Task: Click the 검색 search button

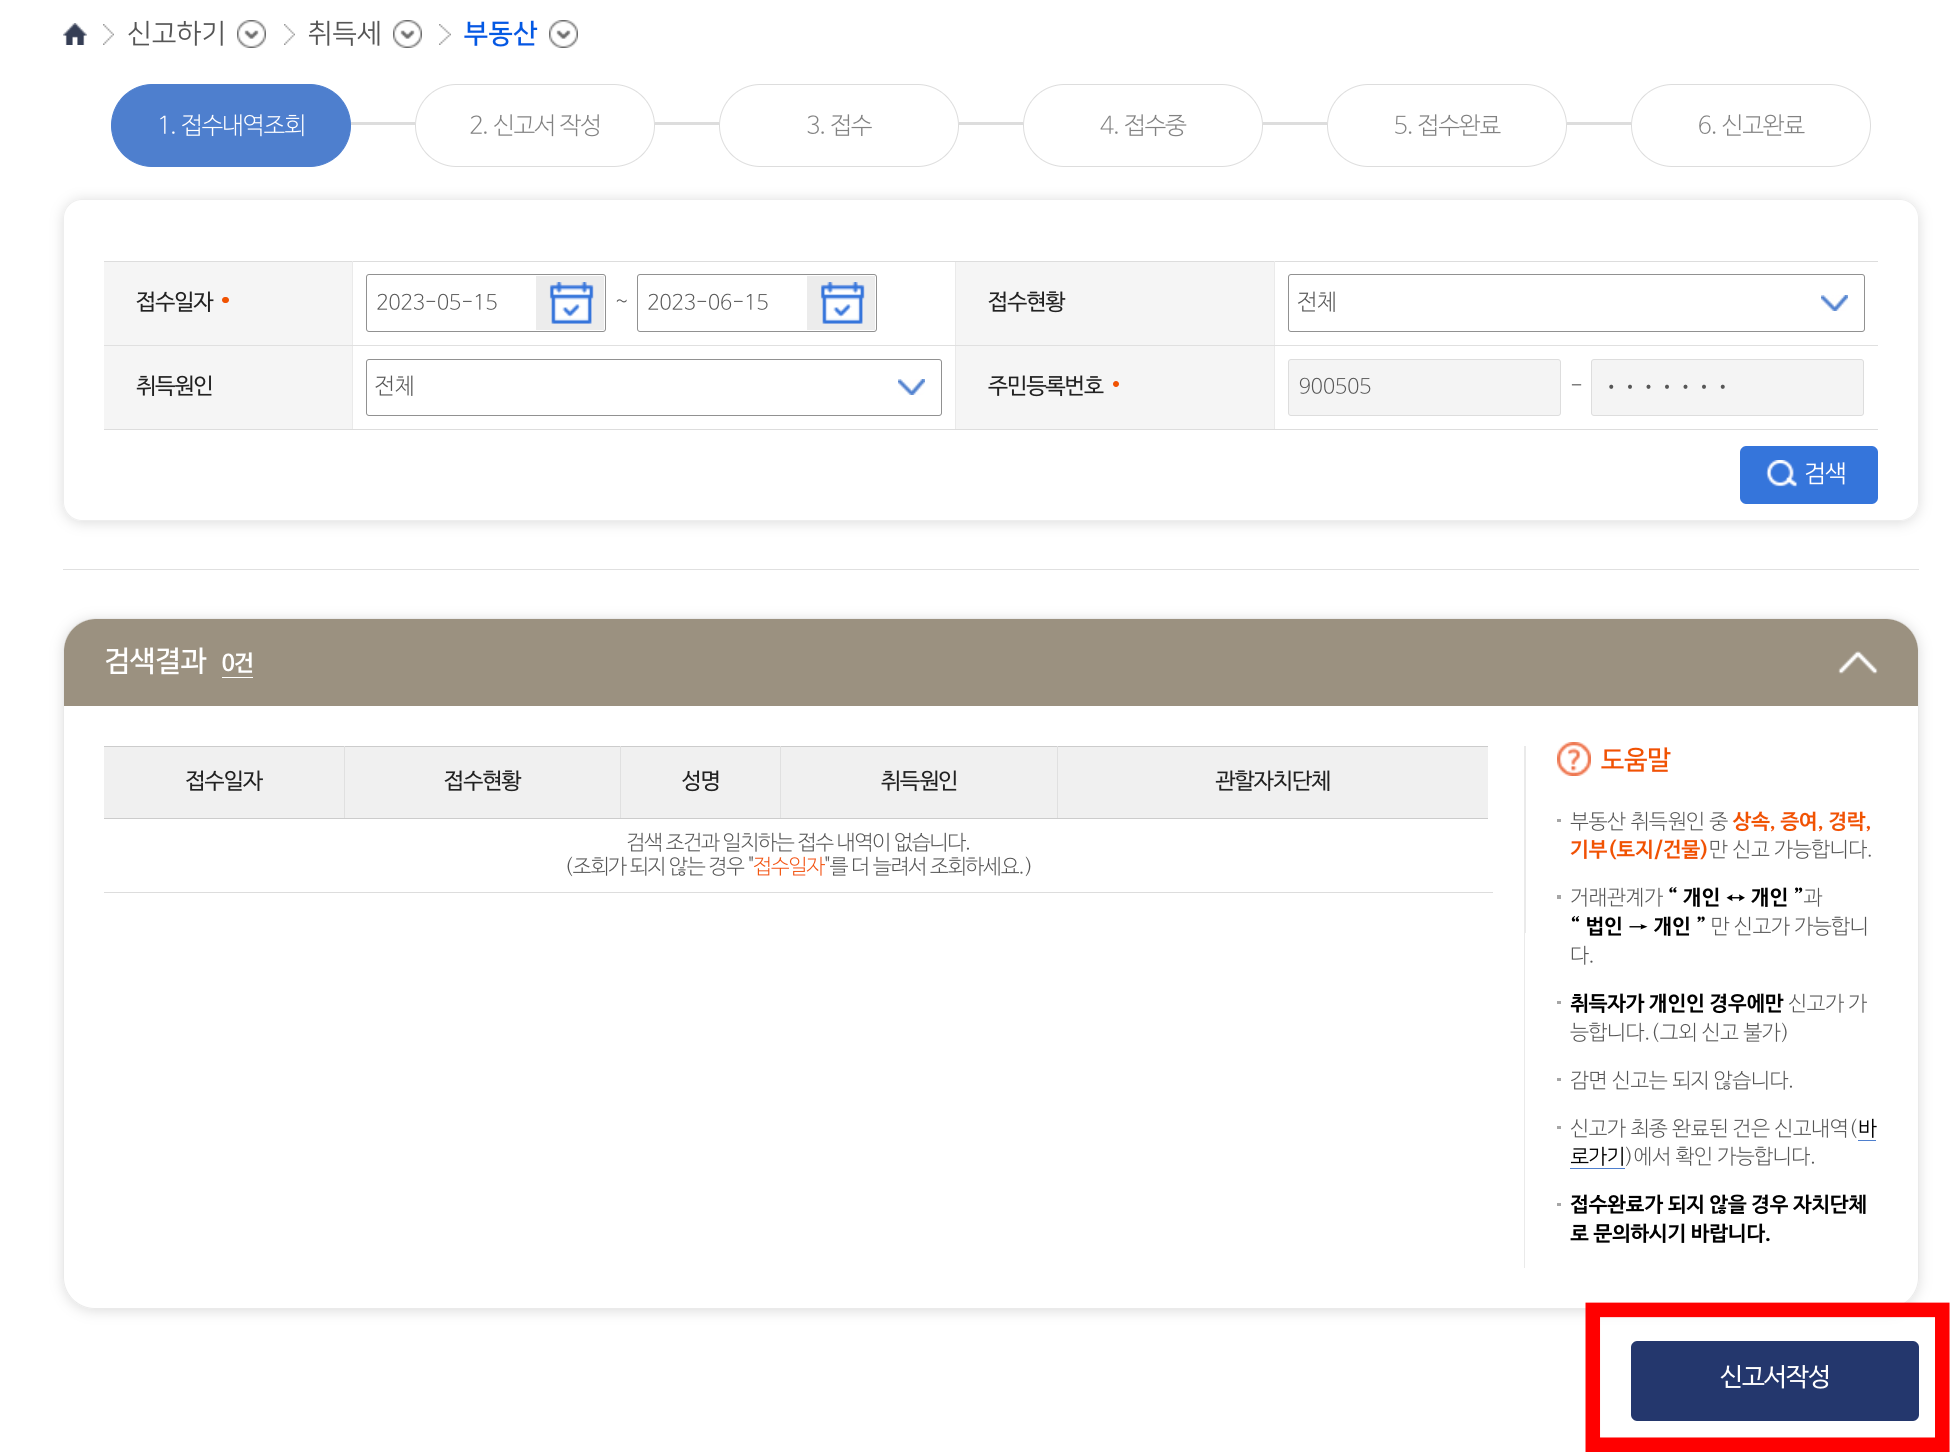Action: pyautogui.click(x=1808, y=474)
